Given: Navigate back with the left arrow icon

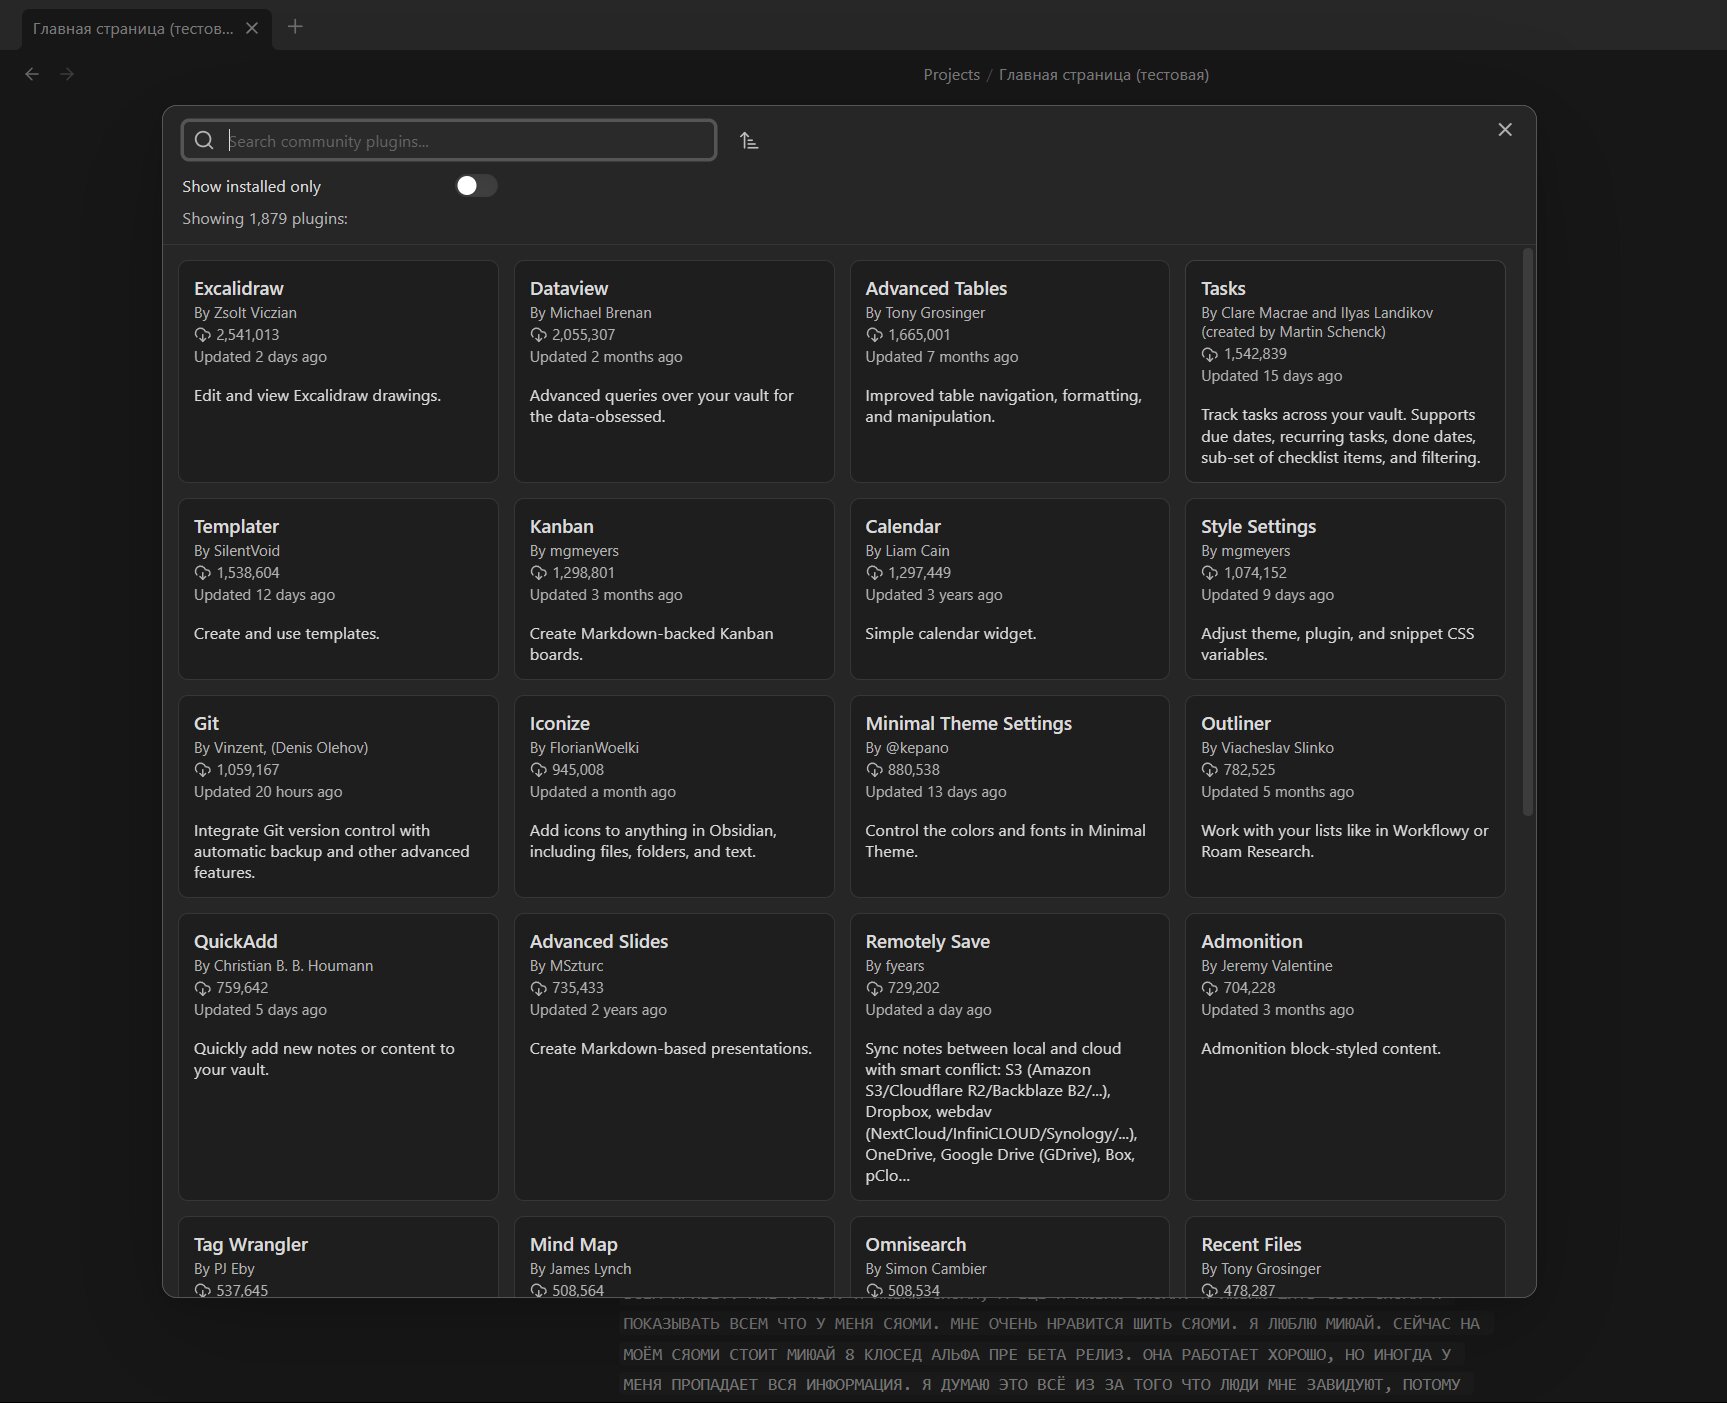Looking at the screenshot, I should click(32, 74).
